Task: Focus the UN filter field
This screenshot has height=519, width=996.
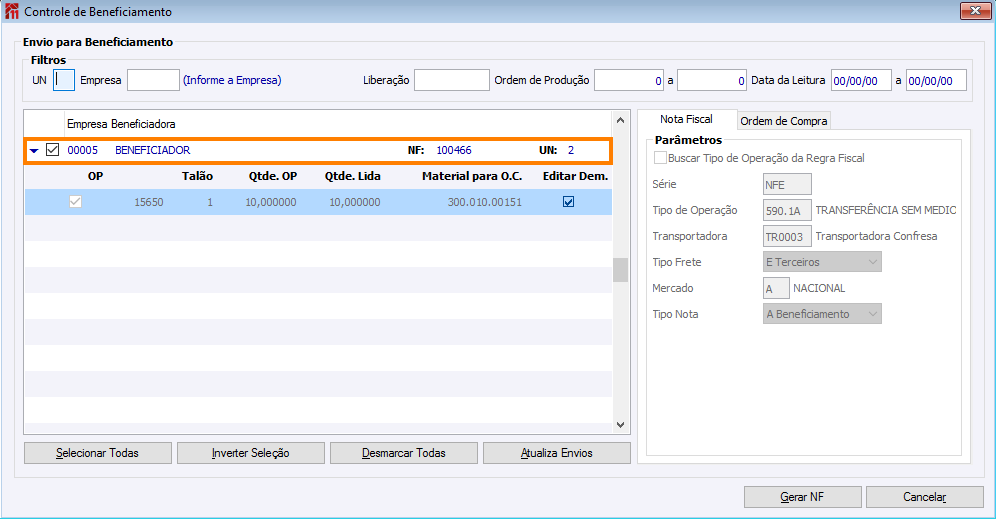Action: pyautogui.click(x=64, y=80)
